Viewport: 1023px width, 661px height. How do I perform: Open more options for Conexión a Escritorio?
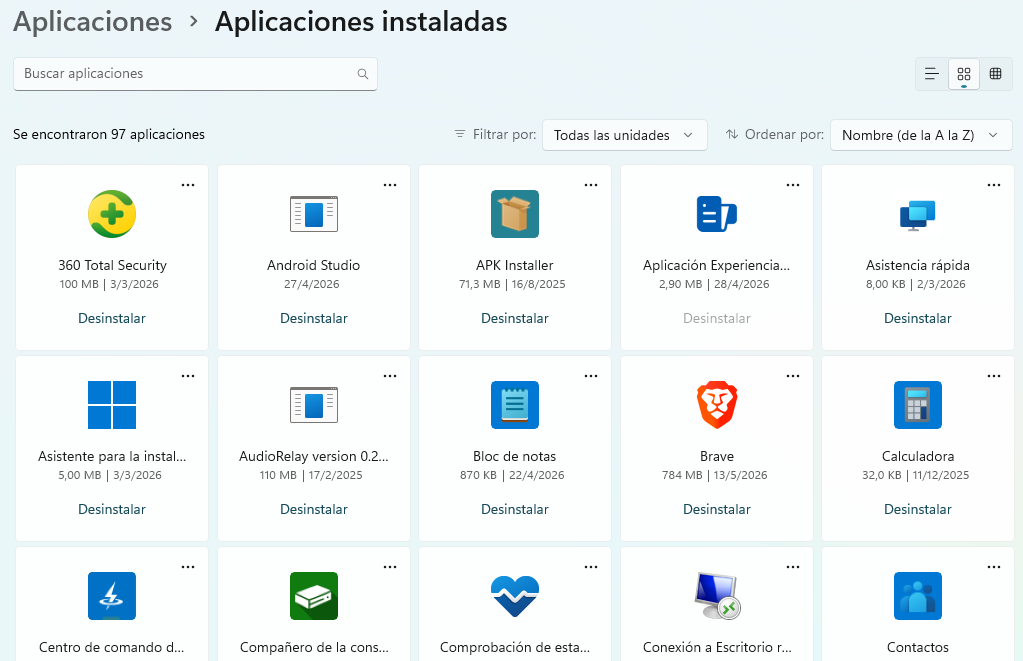(793, 568)
